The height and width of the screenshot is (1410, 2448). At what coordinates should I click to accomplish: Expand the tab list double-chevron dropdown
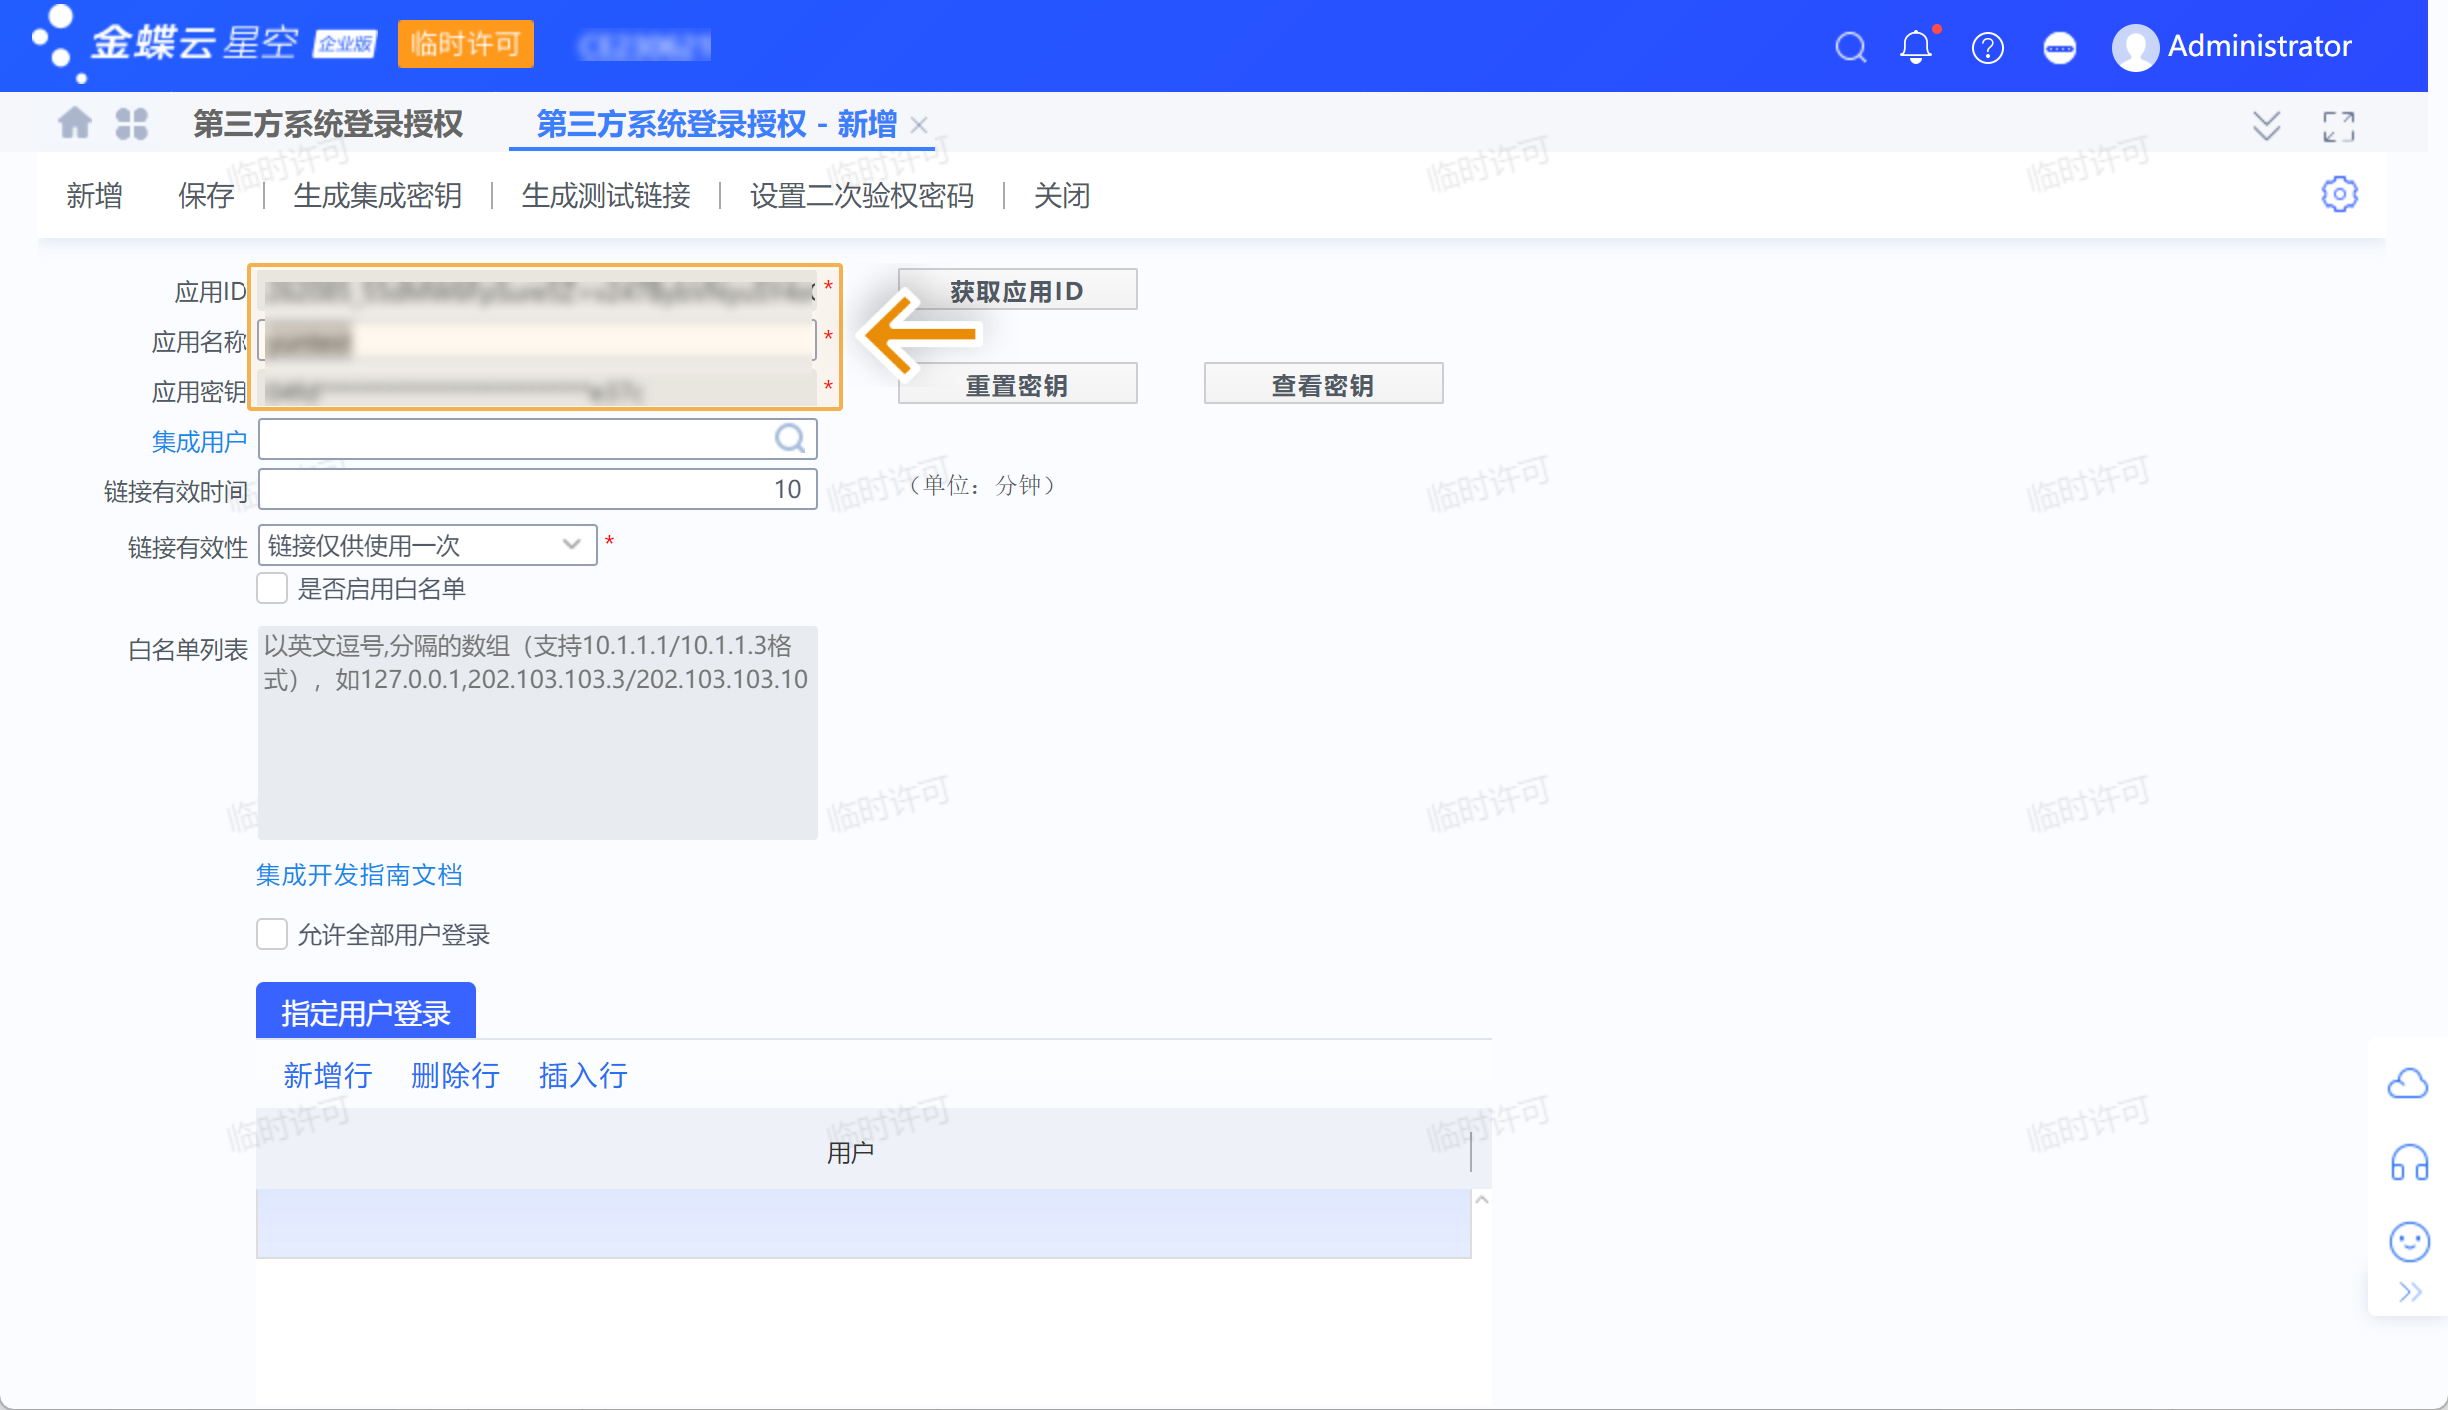click(x=2266, y=126)
